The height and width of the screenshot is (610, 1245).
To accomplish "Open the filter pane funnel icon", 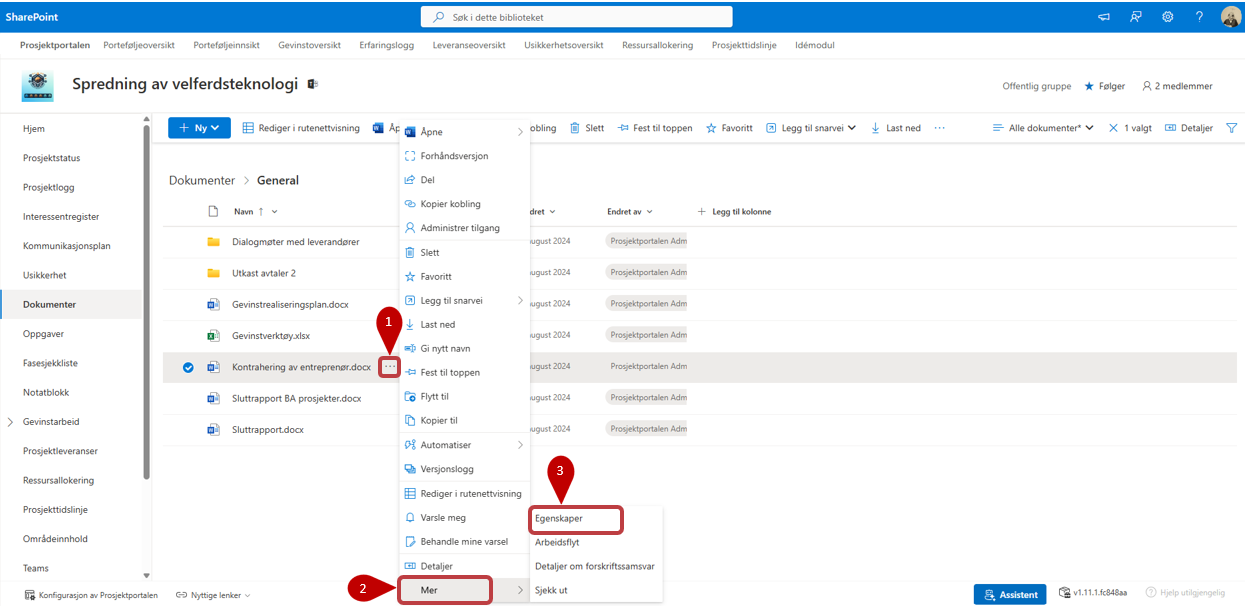I will click(1231, 128).
